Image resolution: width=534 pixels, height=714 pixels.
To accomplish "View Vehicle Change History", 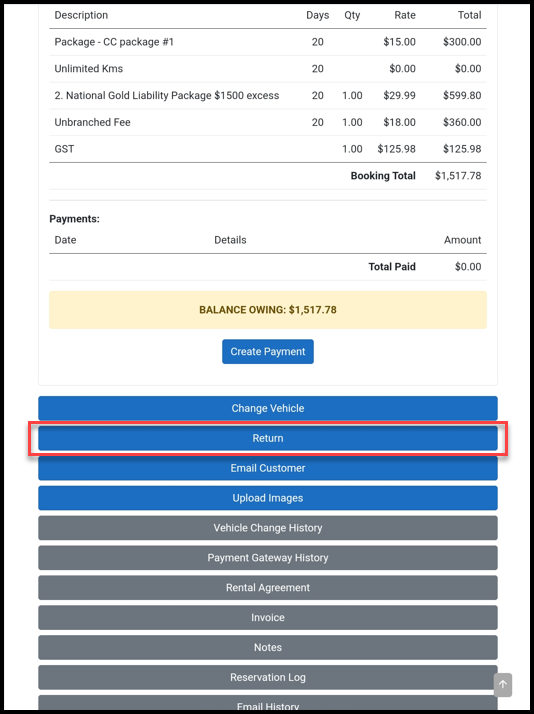I will 268,528.
